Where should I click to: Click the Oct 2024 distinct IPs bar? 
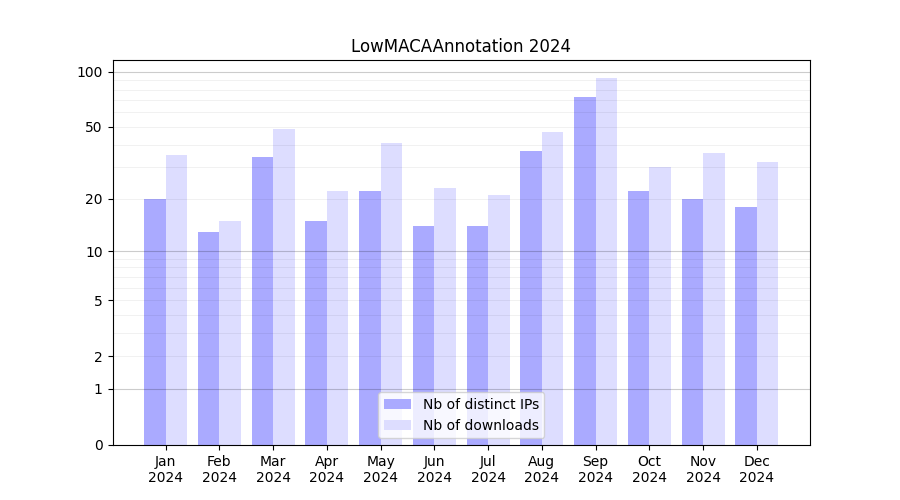click(x=638, y=317)
